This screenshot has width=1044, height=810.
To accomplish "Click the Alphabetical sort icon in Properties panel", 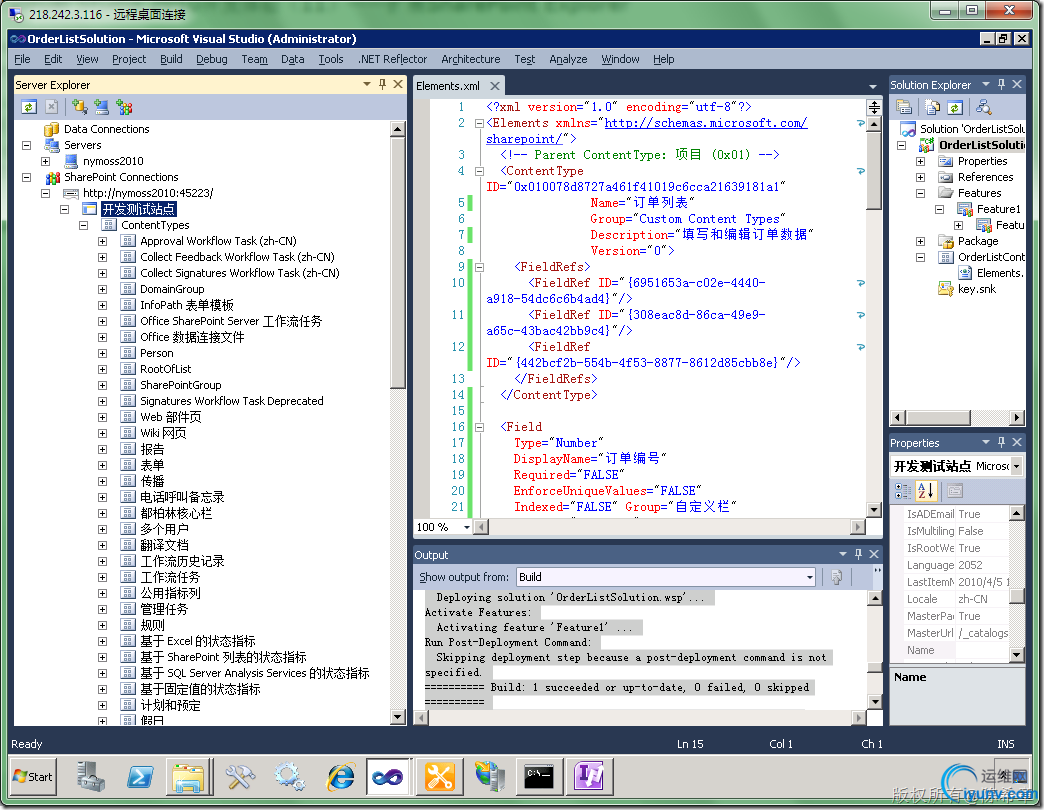I will pos(926,491).
